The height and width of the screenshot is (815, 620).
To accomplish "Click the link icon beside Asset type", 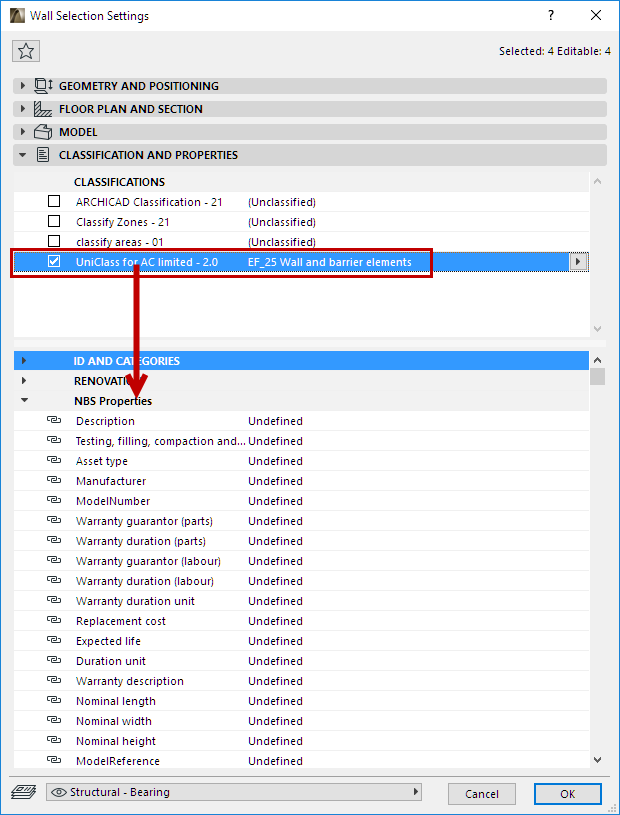I will tap(54, 461).
